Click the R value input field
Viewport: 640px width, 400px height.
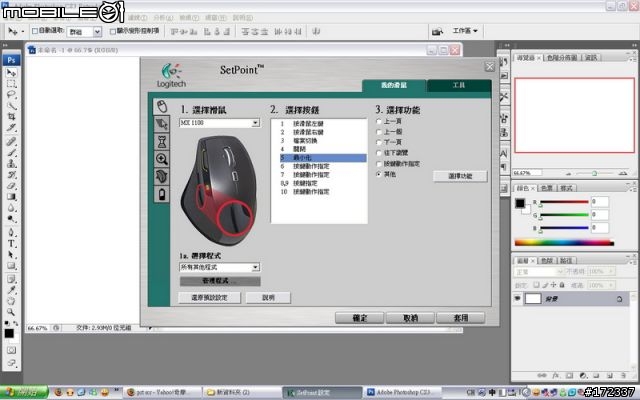click(x=600, y=202)
